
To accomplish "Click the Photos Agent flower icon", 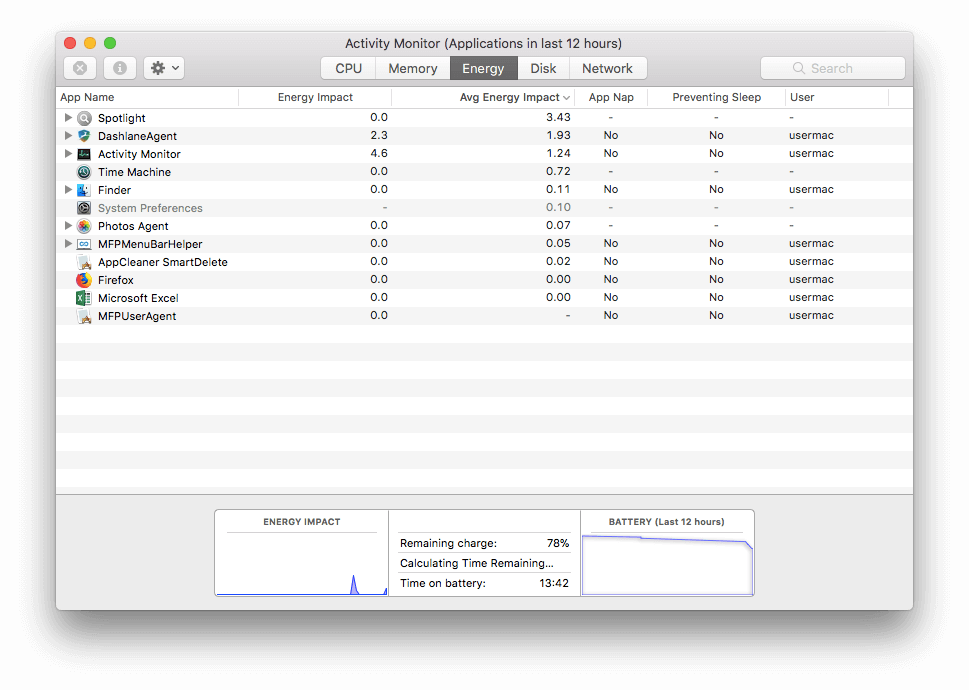I will pyautogui.click(x=84, y=226).
